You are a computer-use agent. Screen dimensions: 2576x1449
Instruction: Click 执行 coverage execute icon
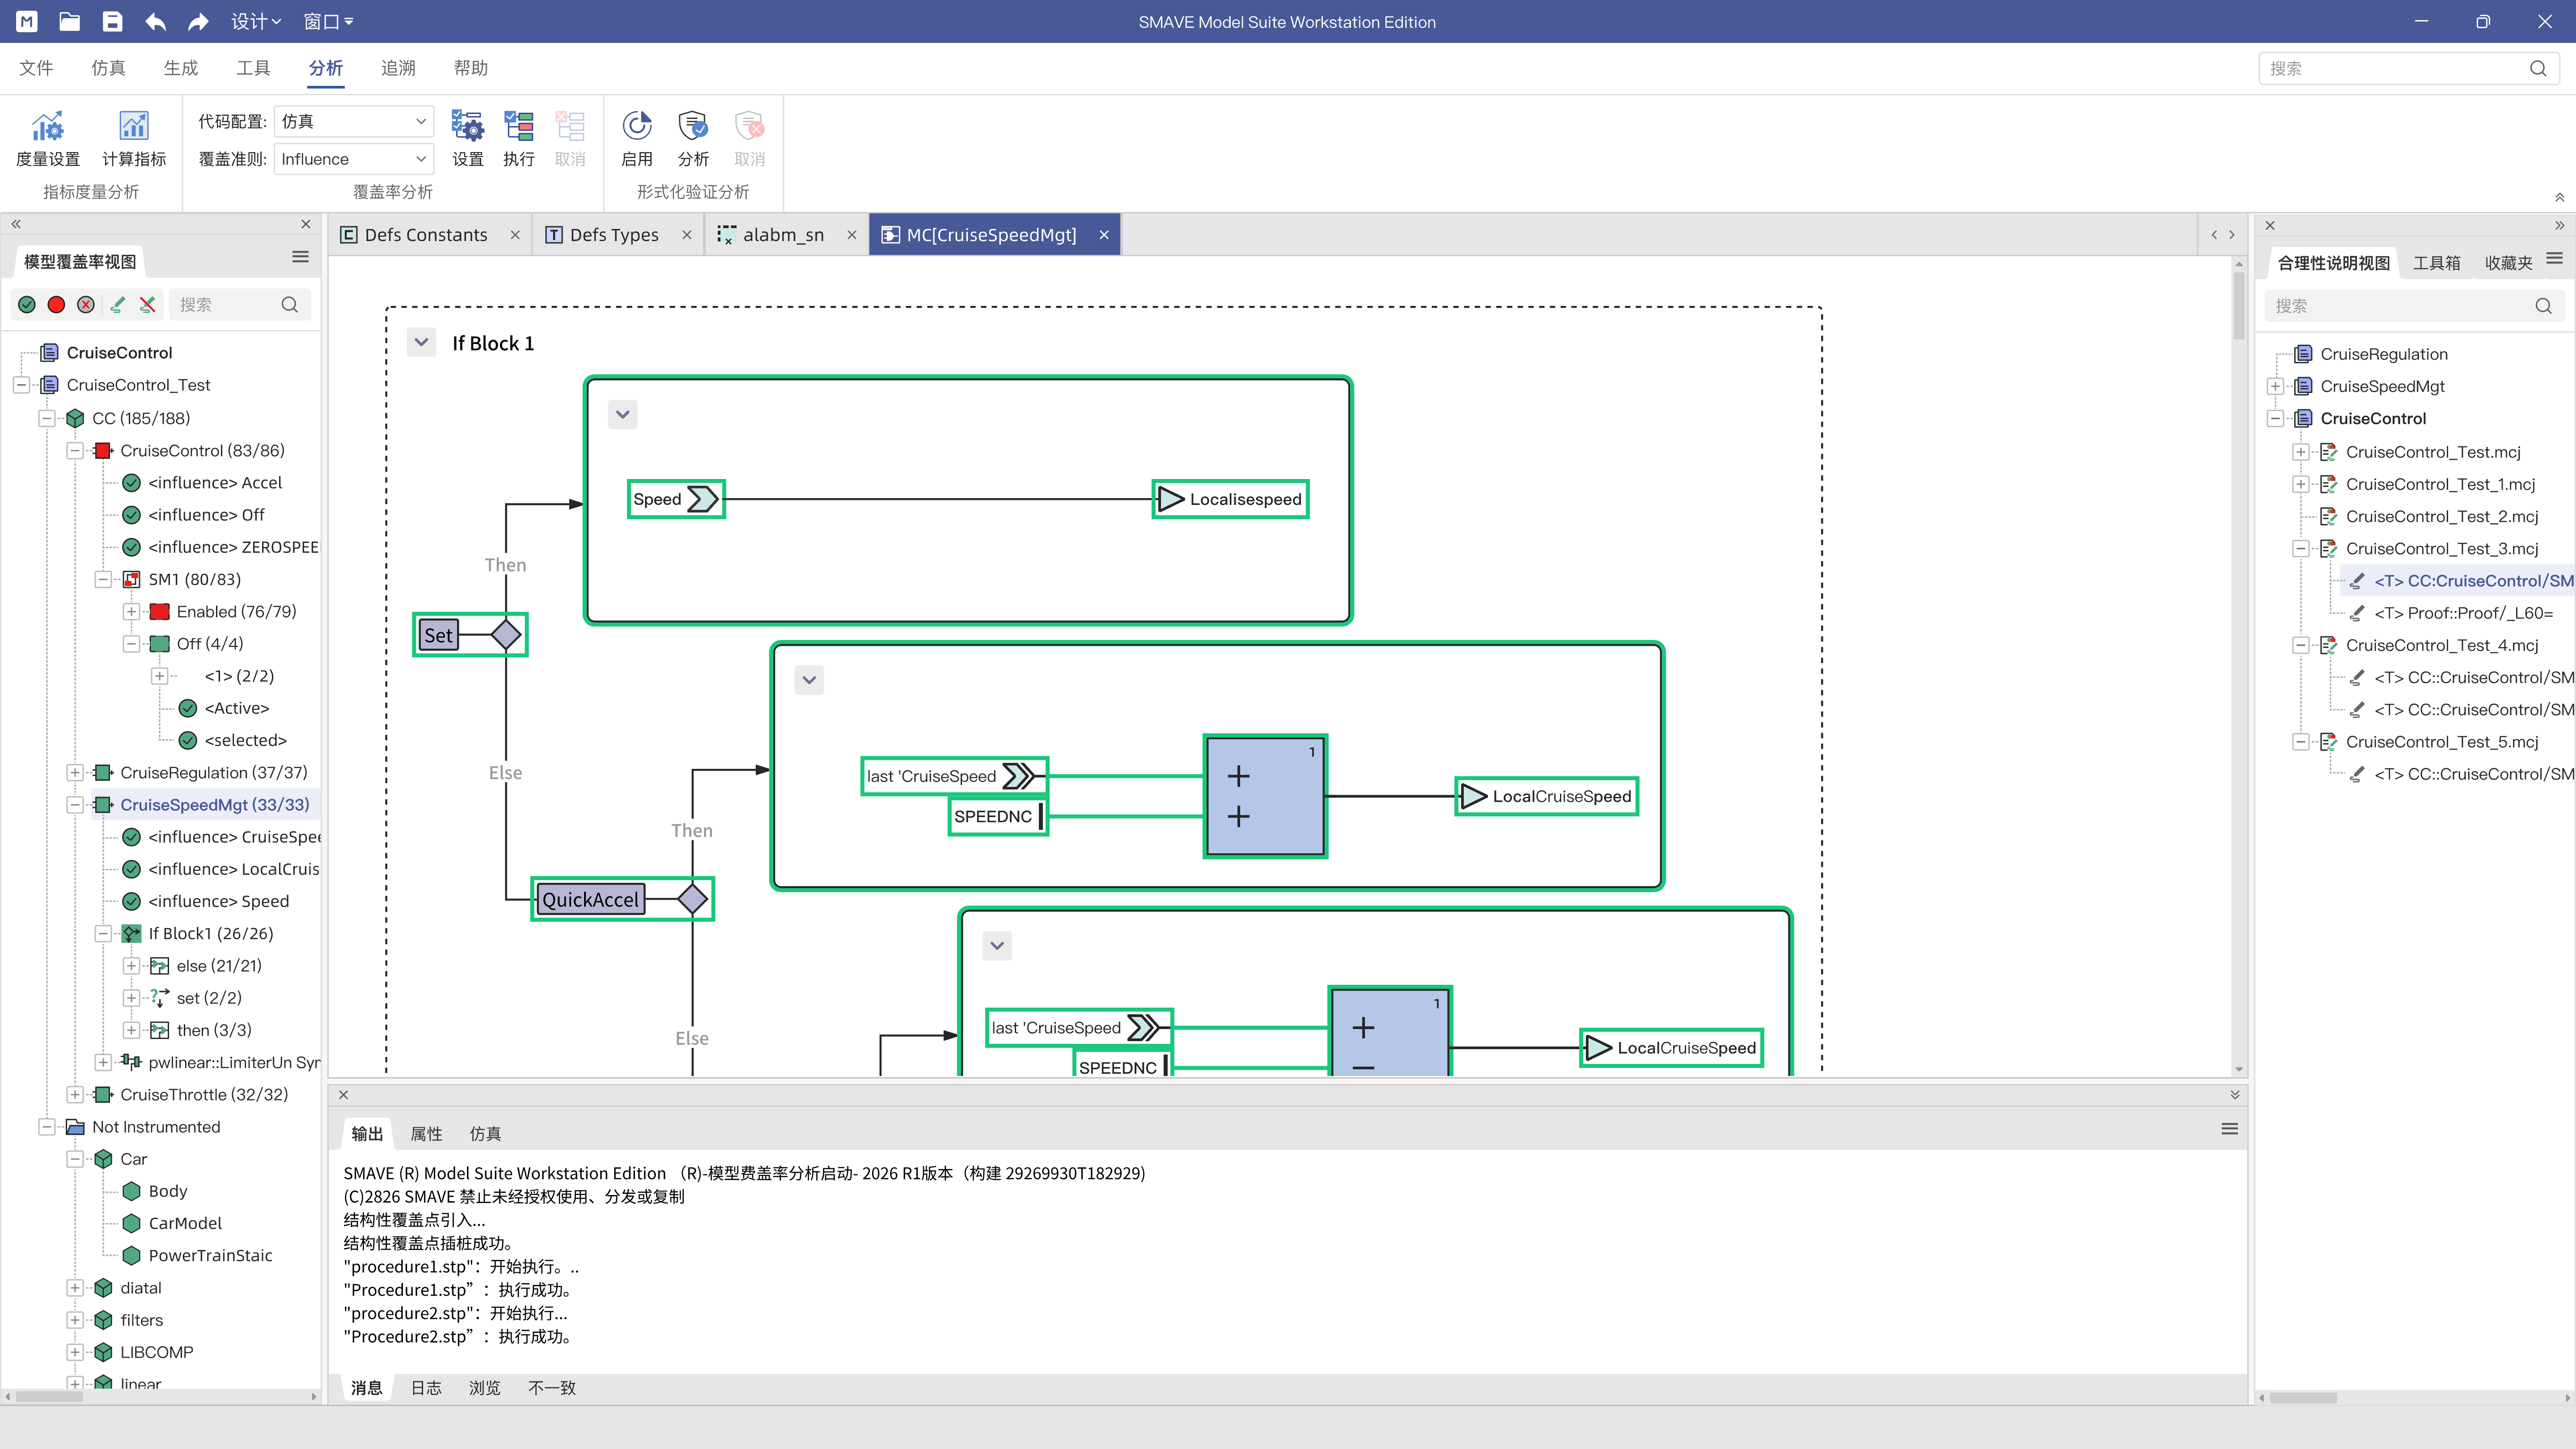point(518,139)
